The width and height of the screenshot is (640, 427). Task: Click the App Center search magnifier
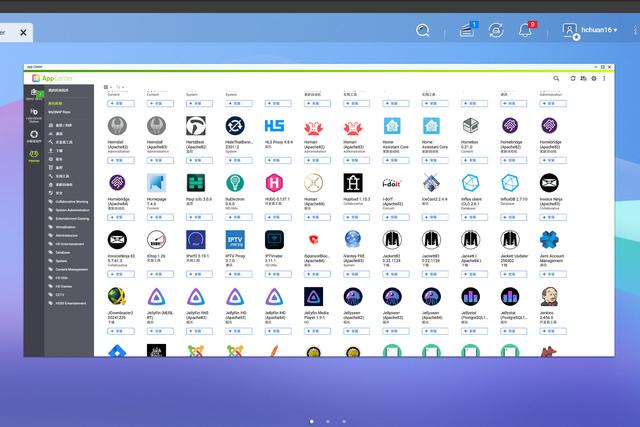click(x=556, y=78)
